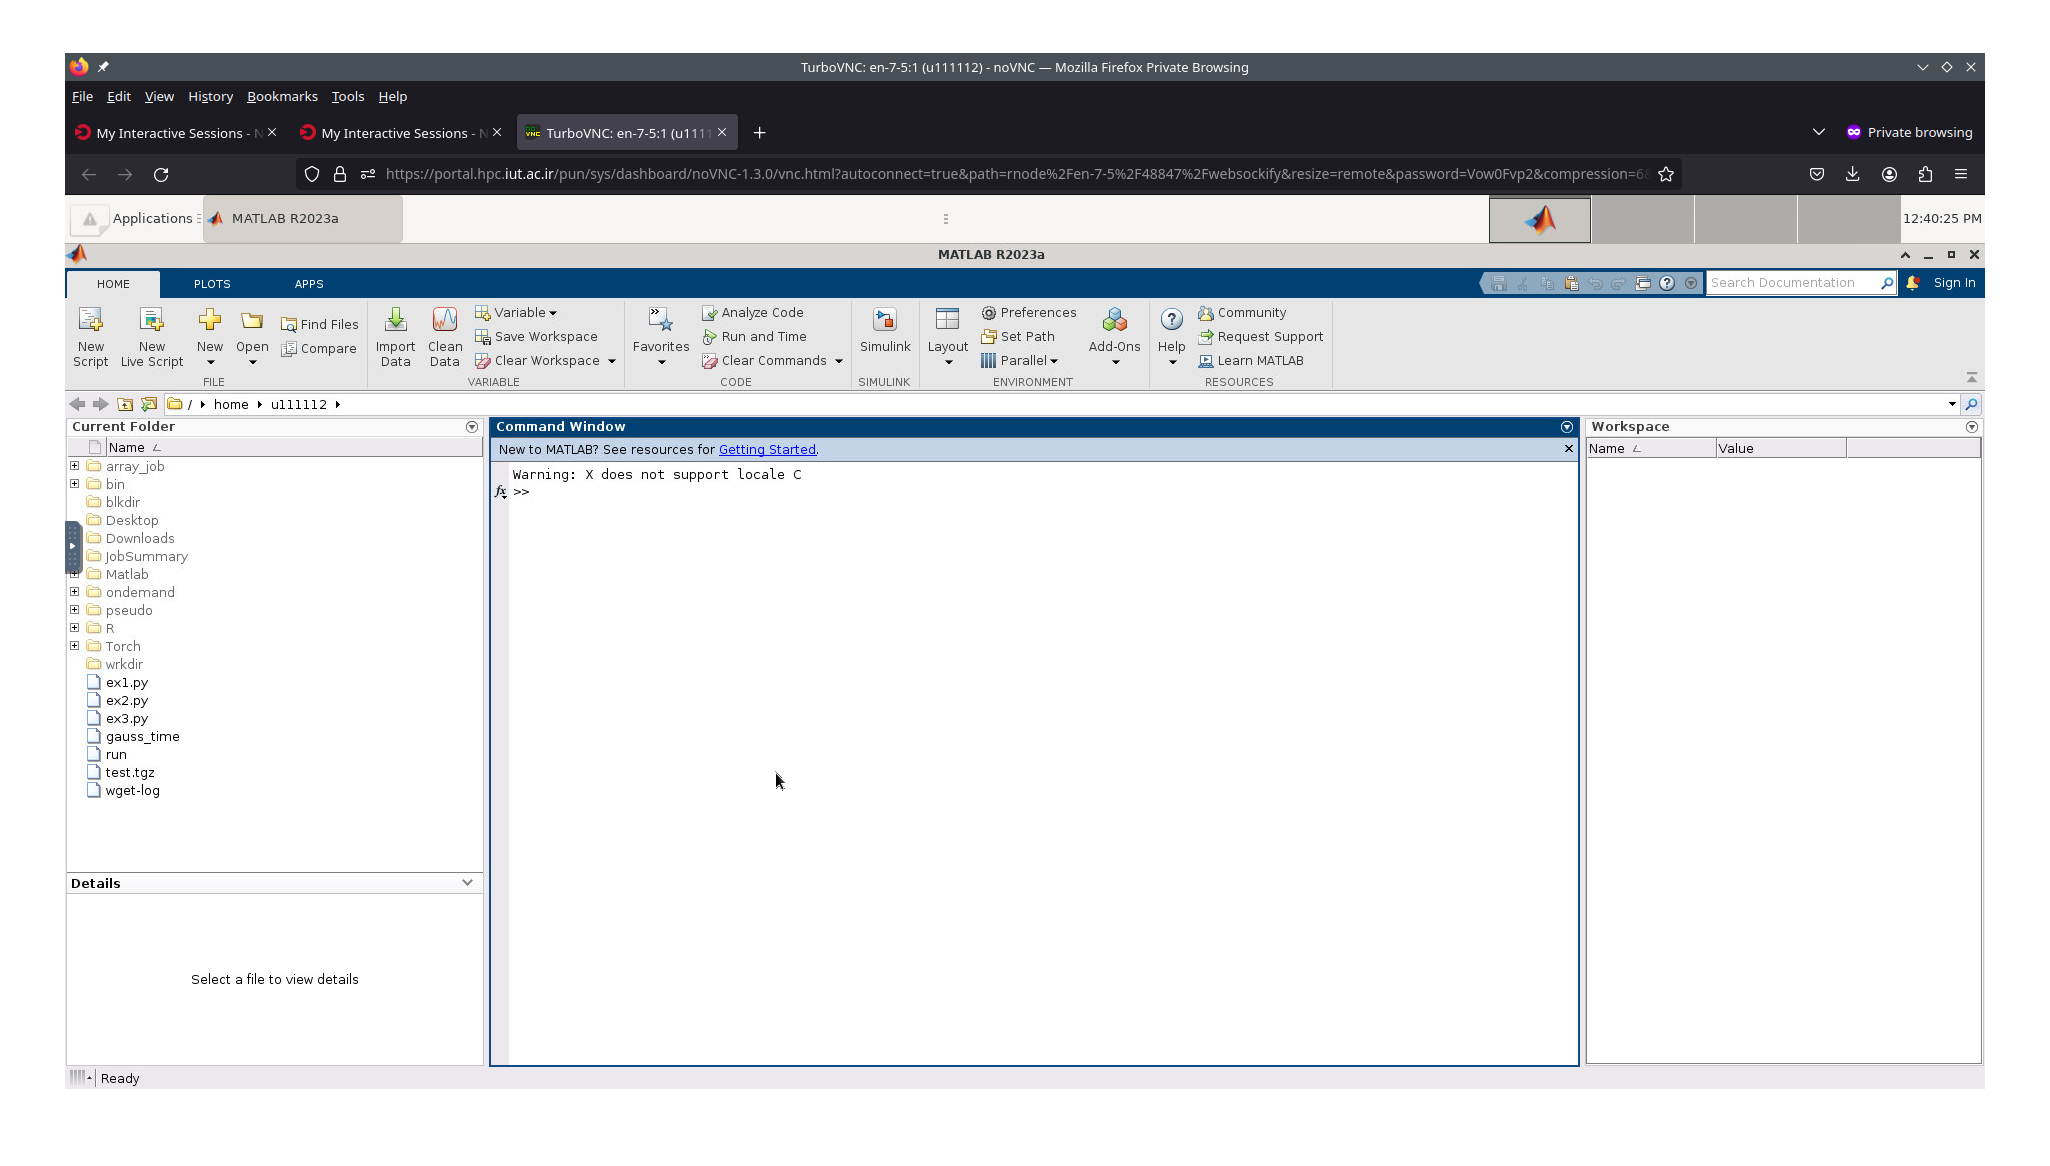Open Clear Workspace dropdown arrow

[612, 361]
